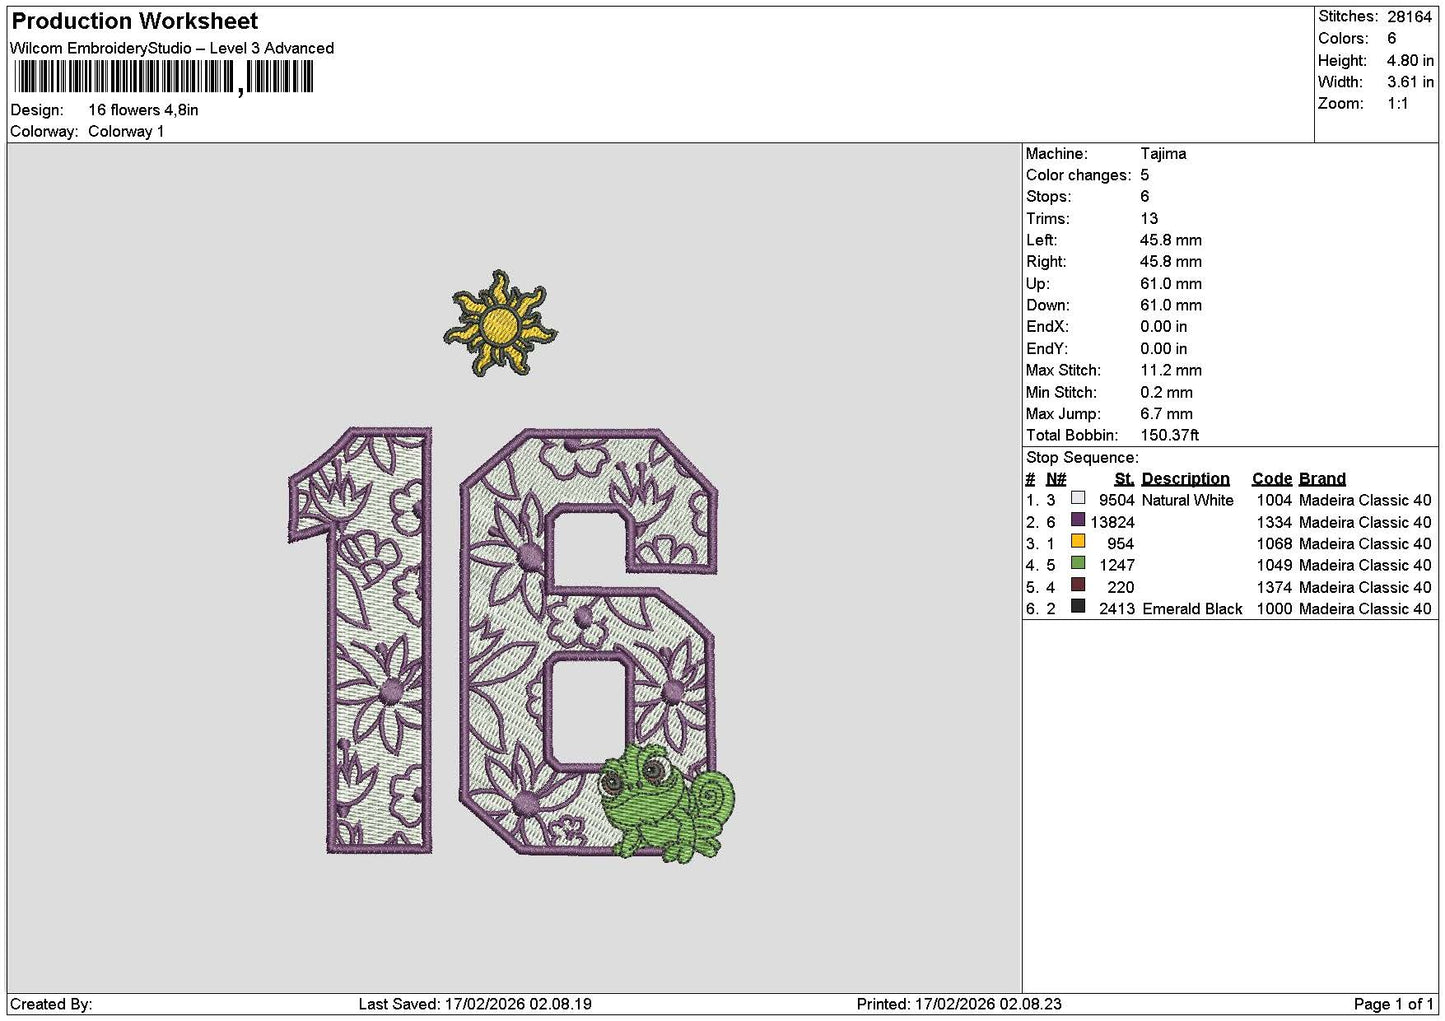Click the Colors value 6 in header
The height and width of the screenshot is (1021, 1445).
click(x=1391, y=38)
